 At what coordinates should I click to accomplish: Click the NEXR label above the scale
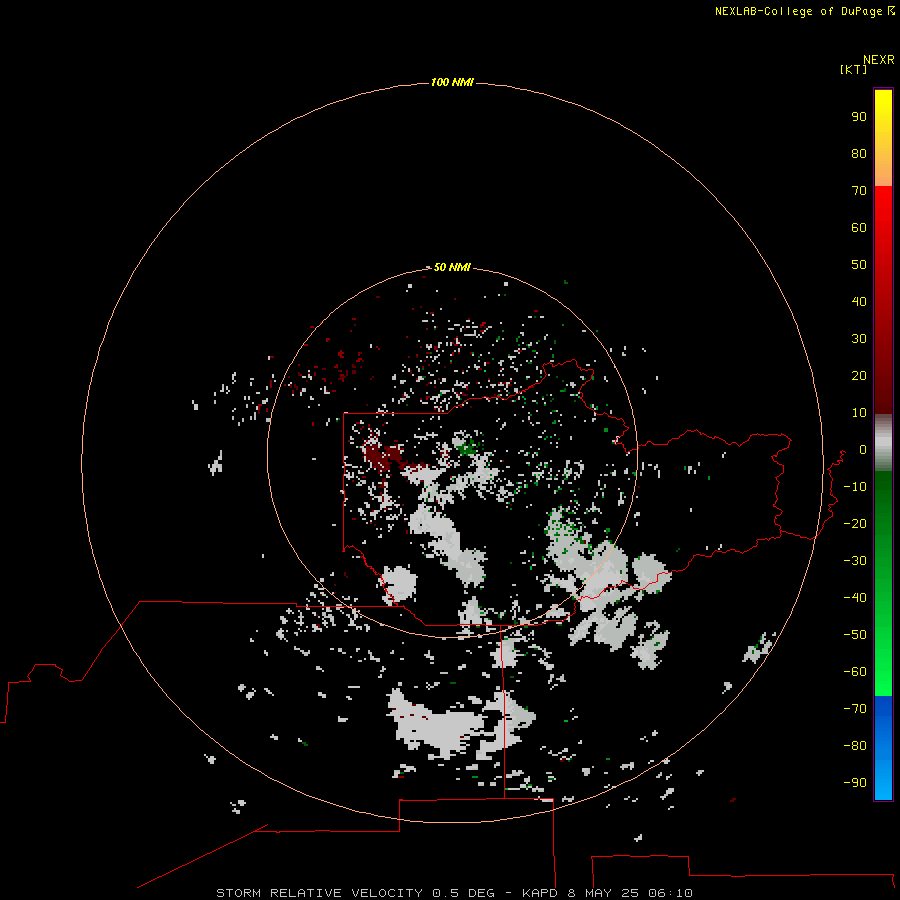click(879, 60)
